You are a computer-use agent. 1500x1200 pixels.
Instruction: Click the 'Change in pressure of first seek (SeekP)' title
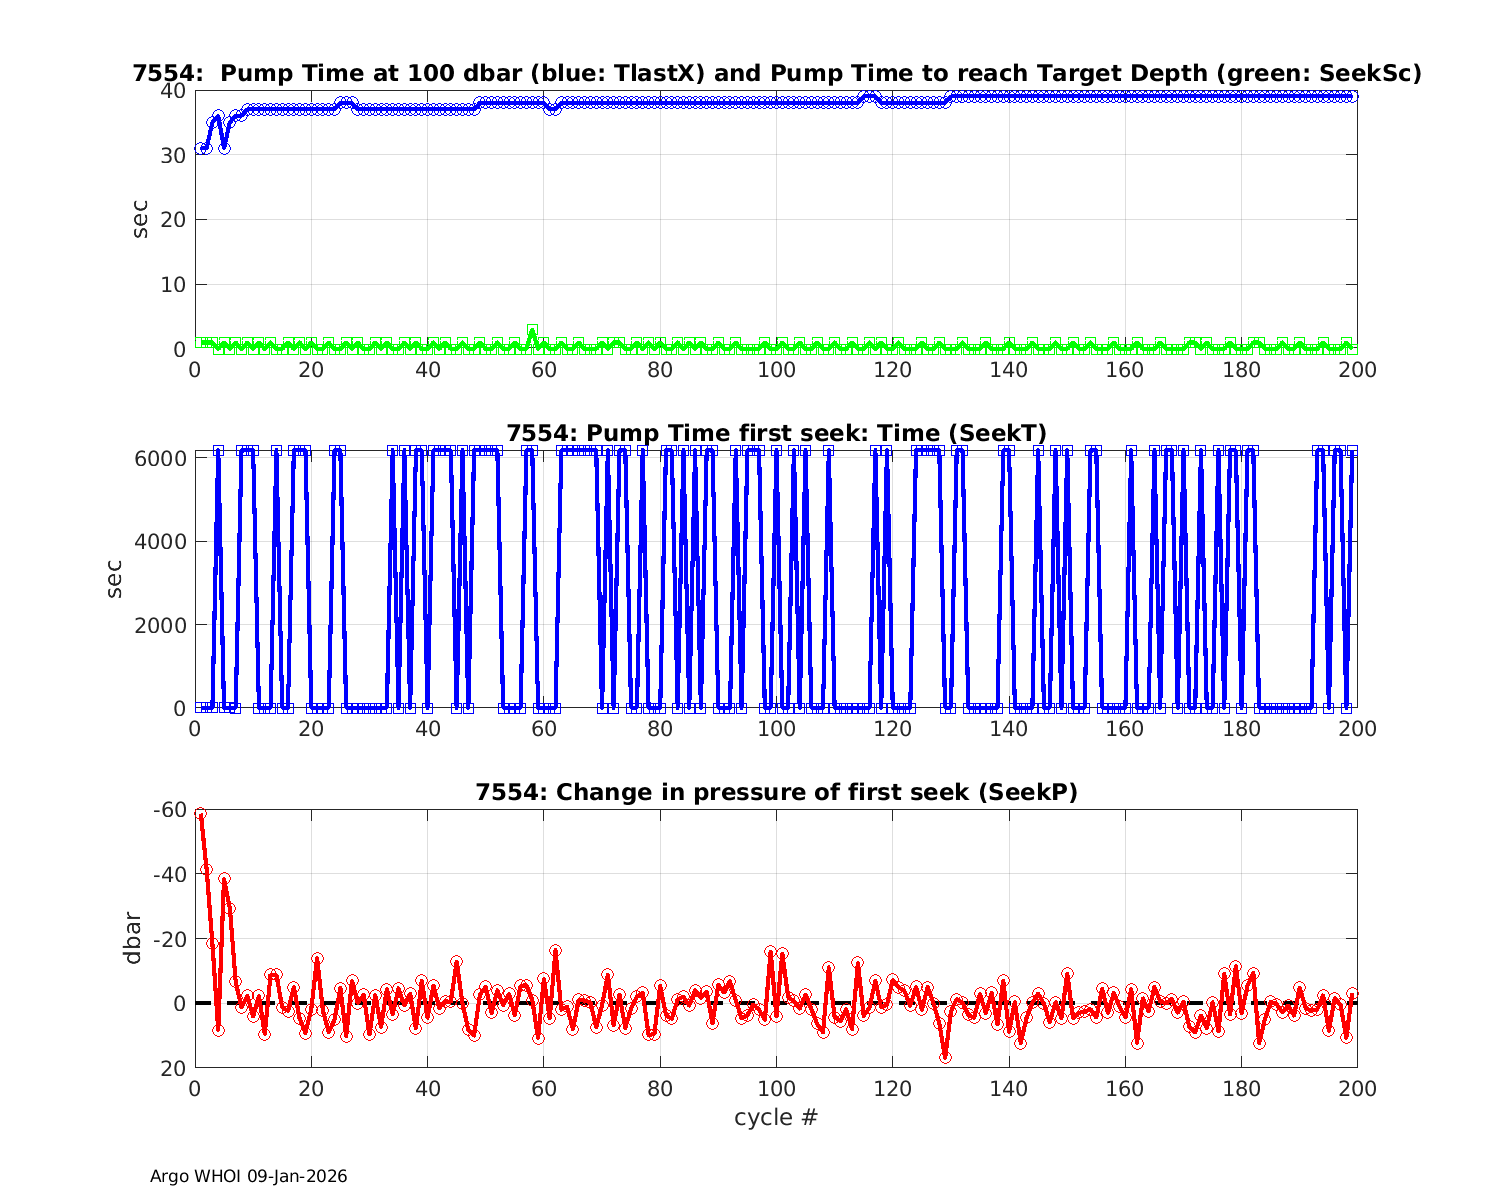point(776,792)
